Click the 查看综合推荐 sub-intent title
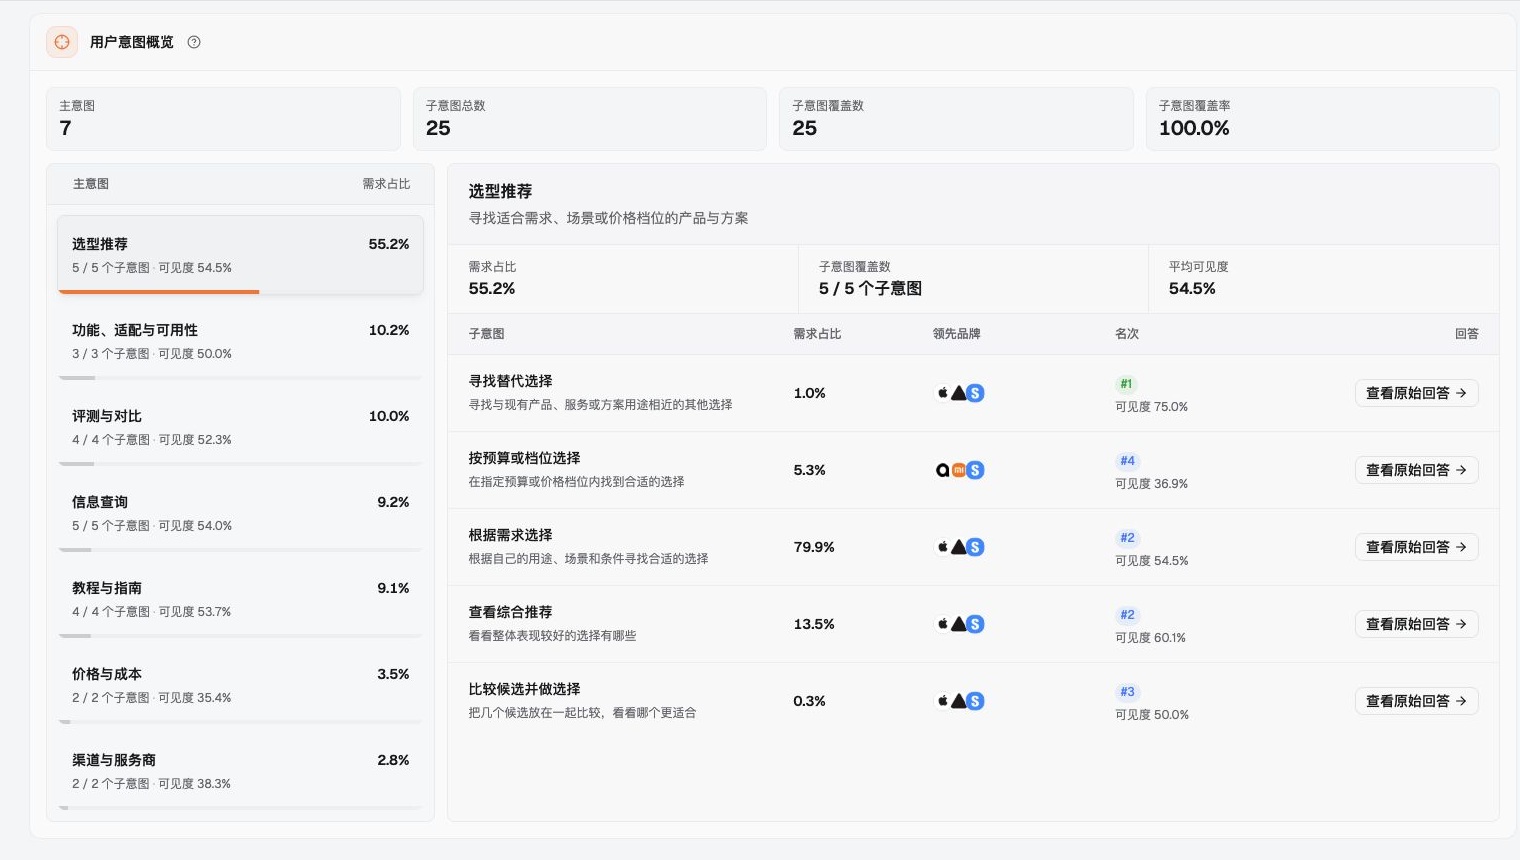Viewport: 1520px width, 860px height. [510, 612]
